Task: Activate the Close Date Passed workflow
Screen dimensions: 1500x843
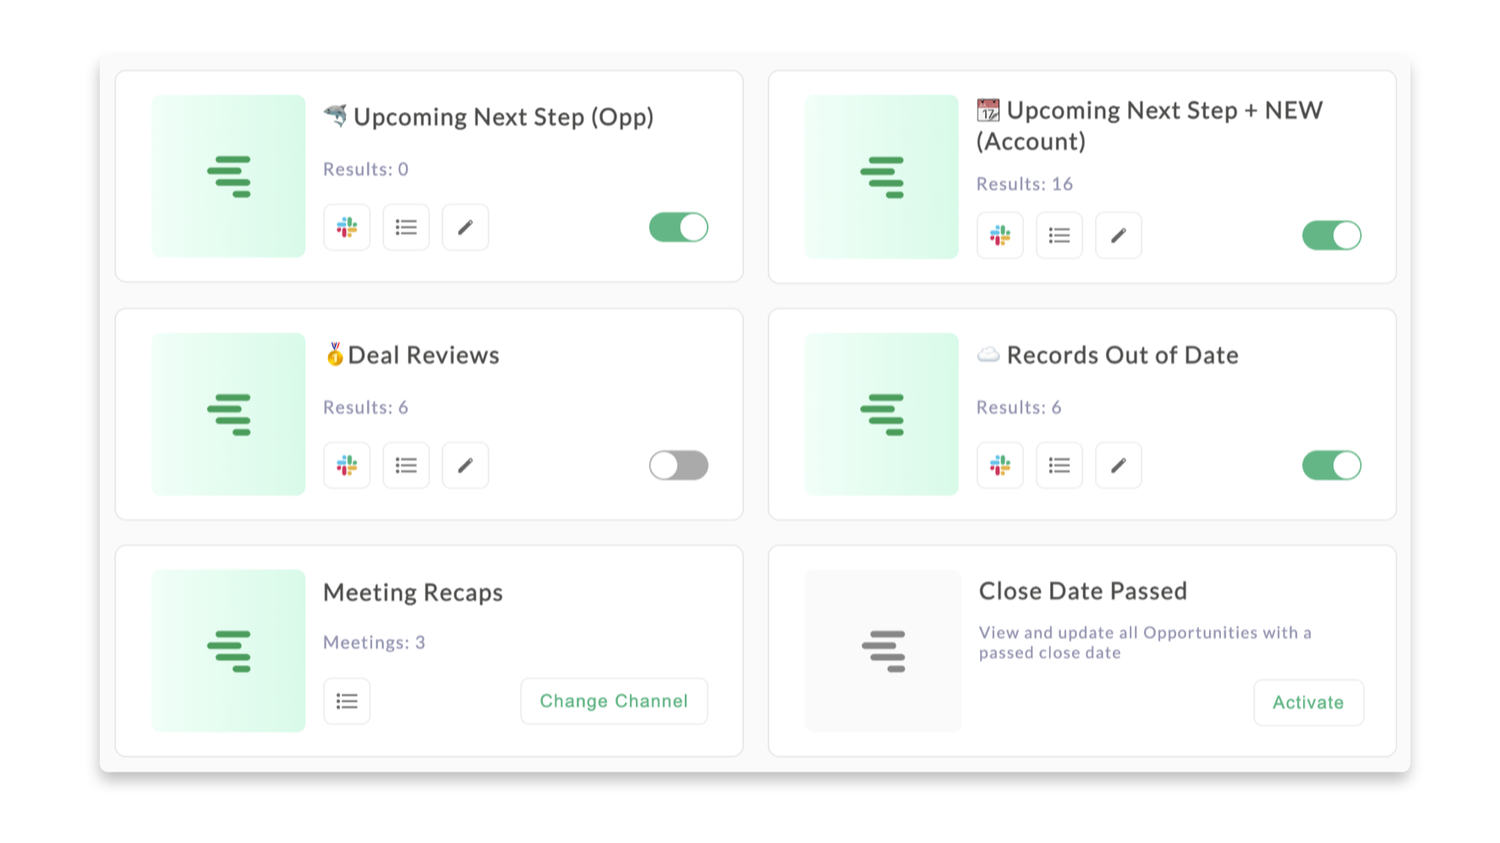Action: tap(1308, 703)
